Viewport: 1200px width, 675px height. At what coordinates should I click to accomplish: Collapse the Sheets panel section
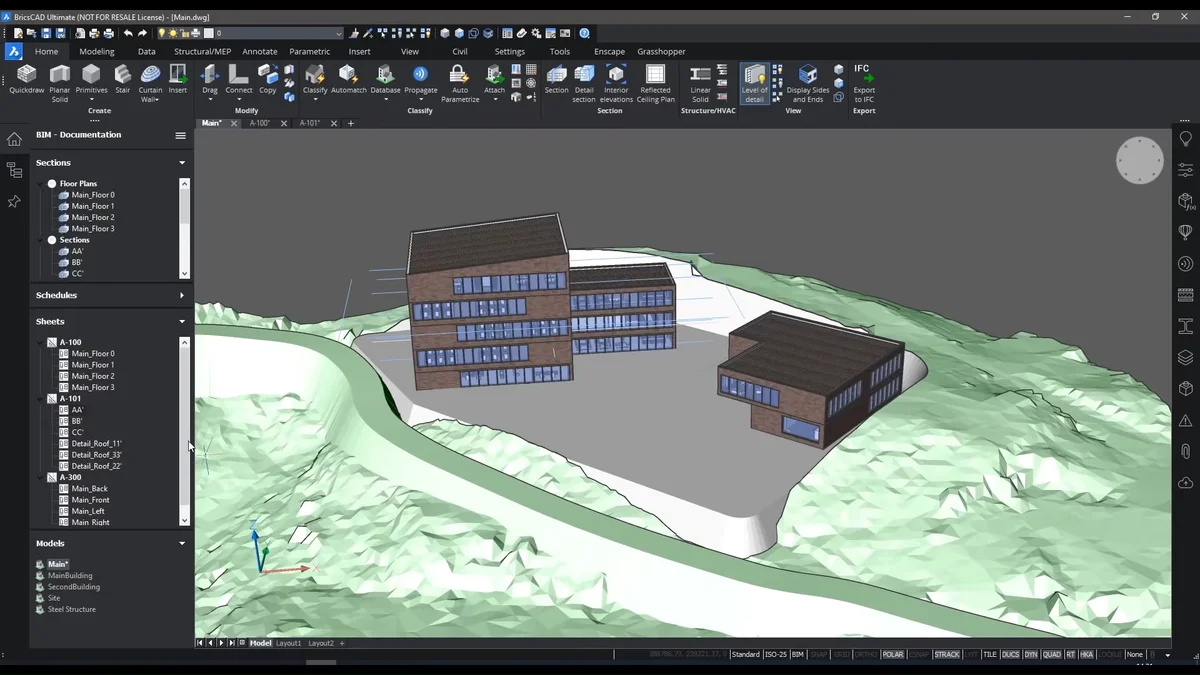pyautogui.click(x=182, y=322)
